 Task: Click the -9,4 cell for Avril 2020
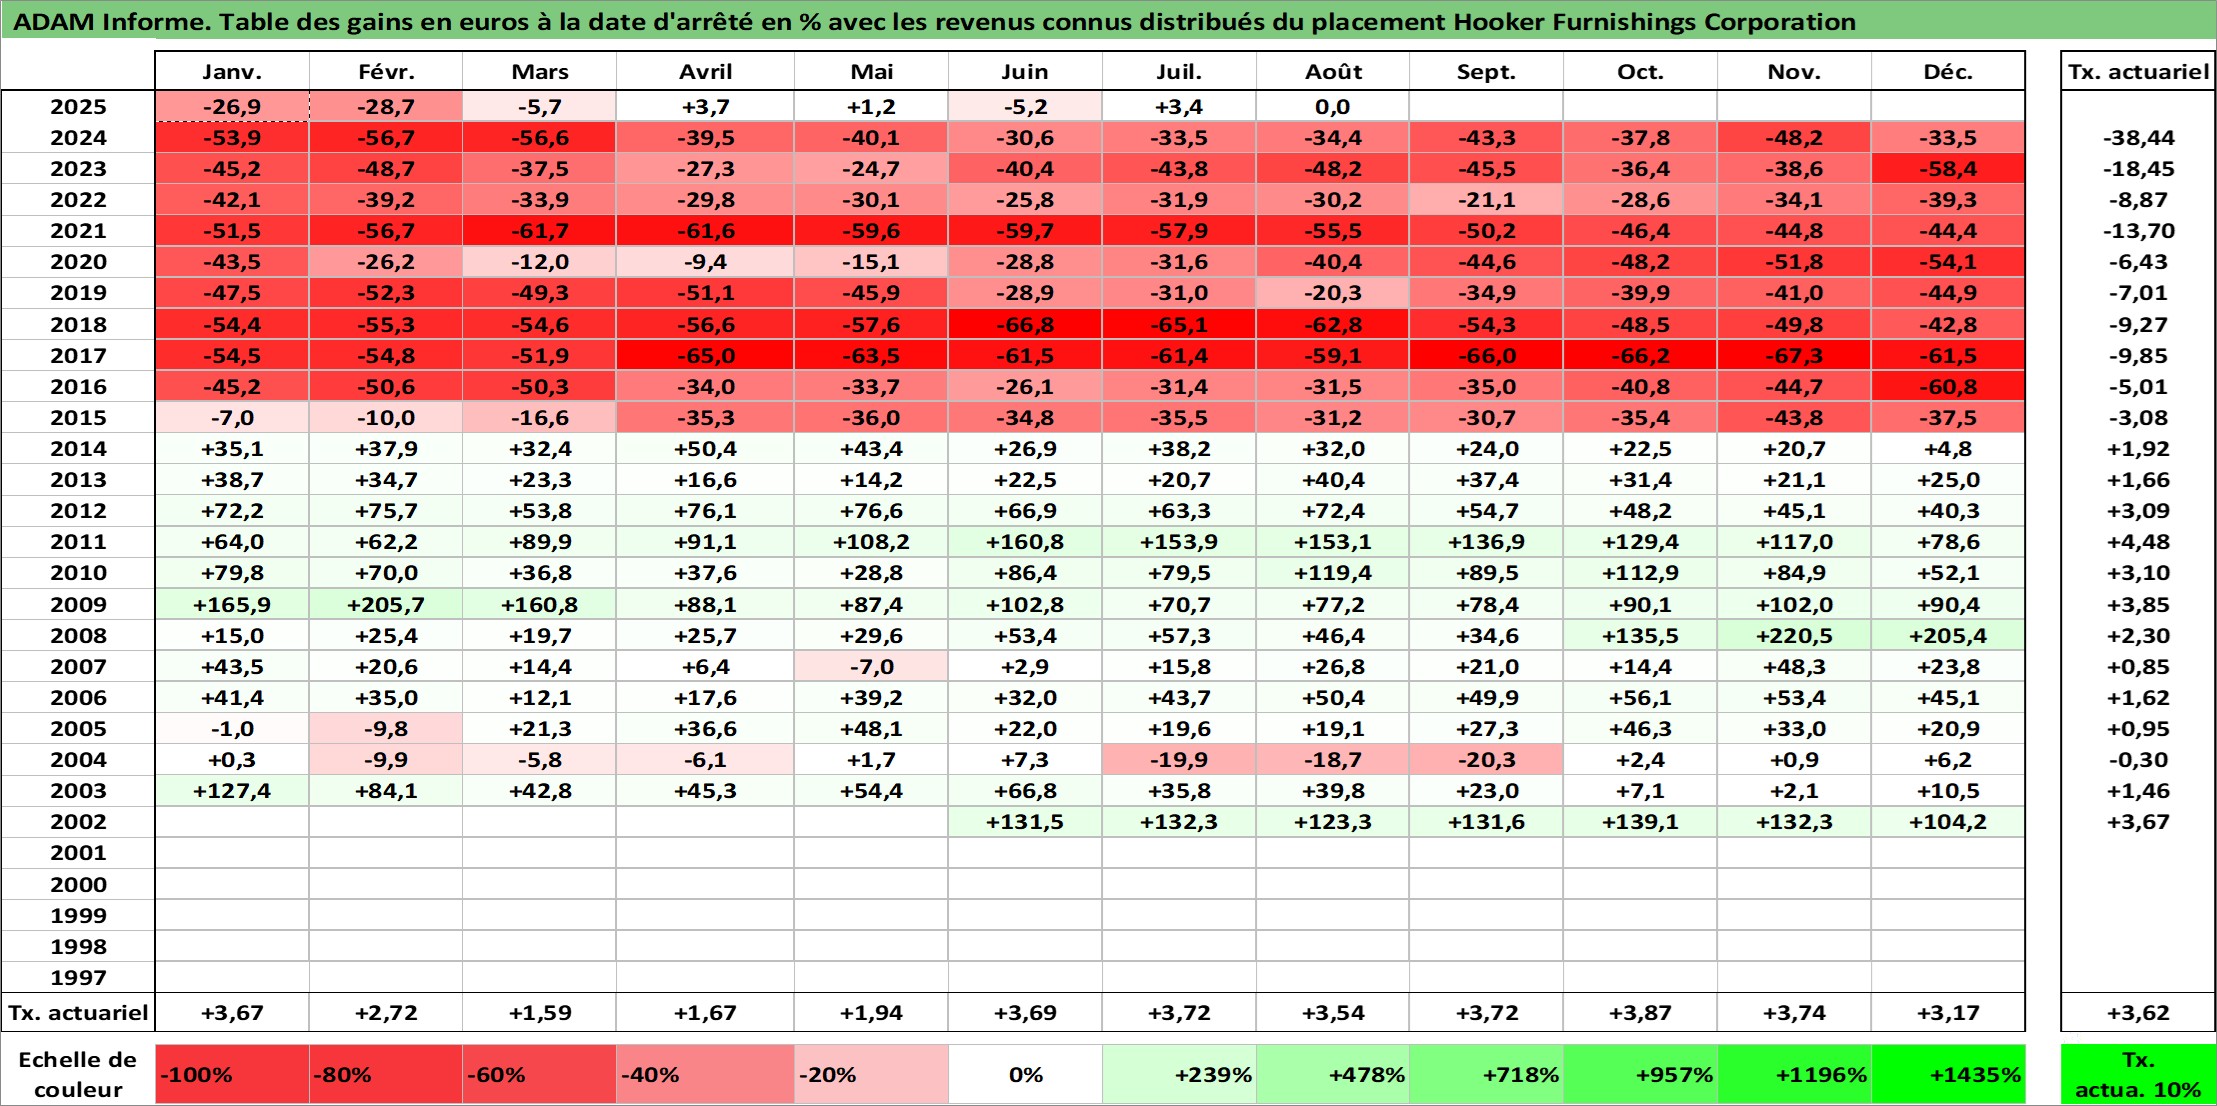(x=705, y=261)
